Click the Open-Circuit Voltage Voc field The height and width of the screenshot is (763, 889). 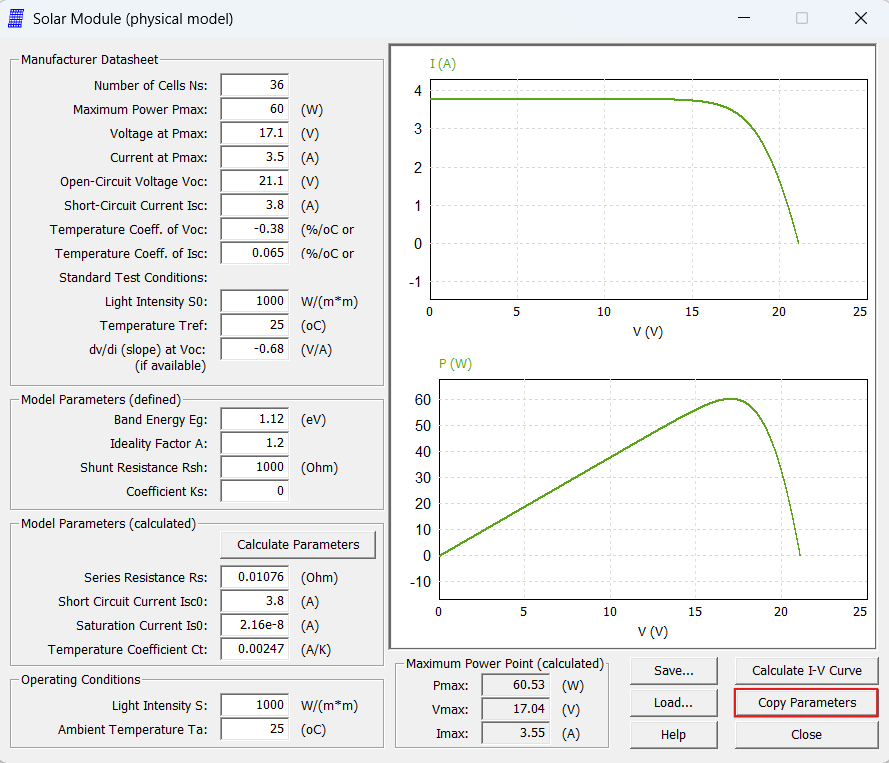click(255, 181)
